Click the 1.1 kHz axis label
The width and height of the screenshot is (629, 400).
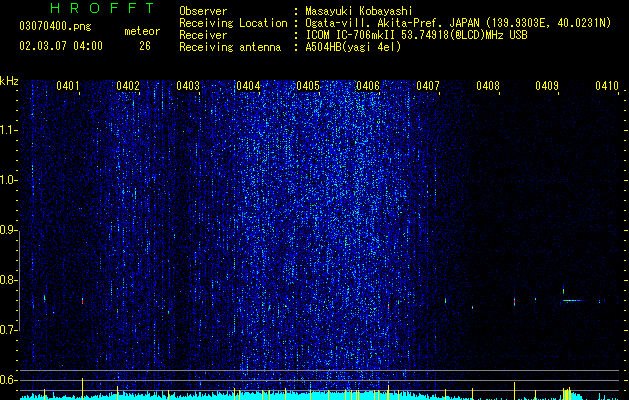pyautogui.click(x=8, y=130)
